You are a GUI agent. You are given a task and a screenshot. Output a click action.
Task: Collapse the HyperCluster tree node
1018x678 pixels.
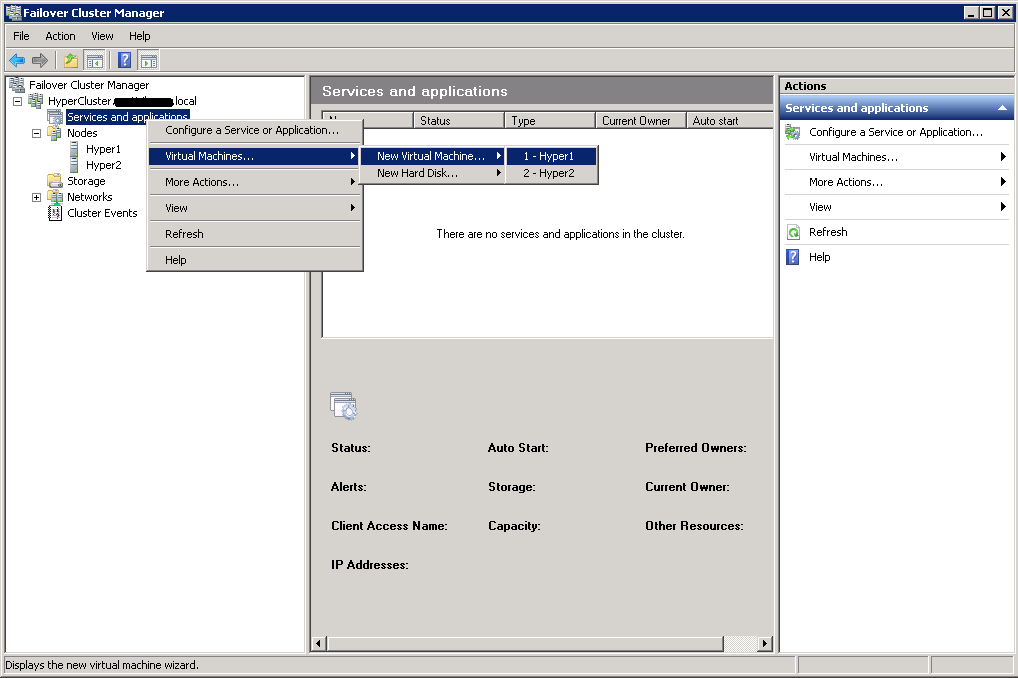[18, 101]
